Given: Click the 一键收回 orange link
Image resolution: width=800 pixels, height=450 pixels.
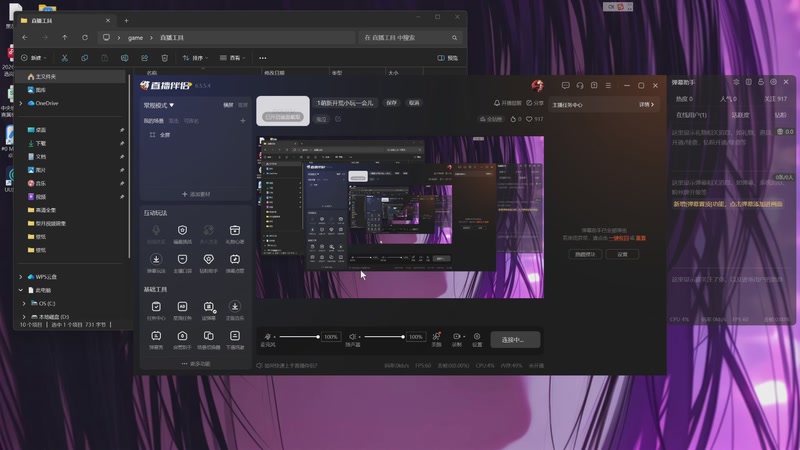Looking at the screenshot, I should coord(618,238).
